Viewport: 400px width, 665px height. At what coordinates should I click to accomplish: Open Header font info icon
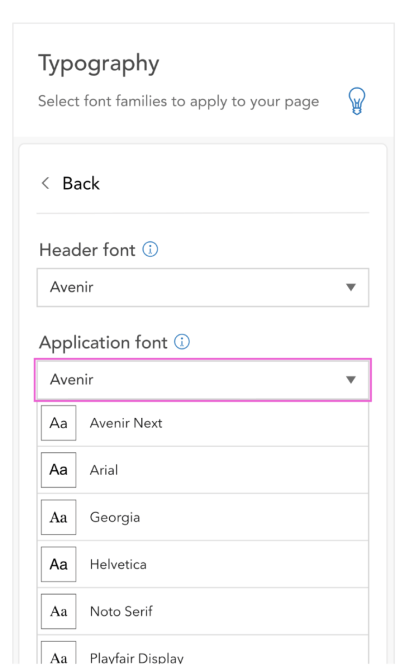150,249
